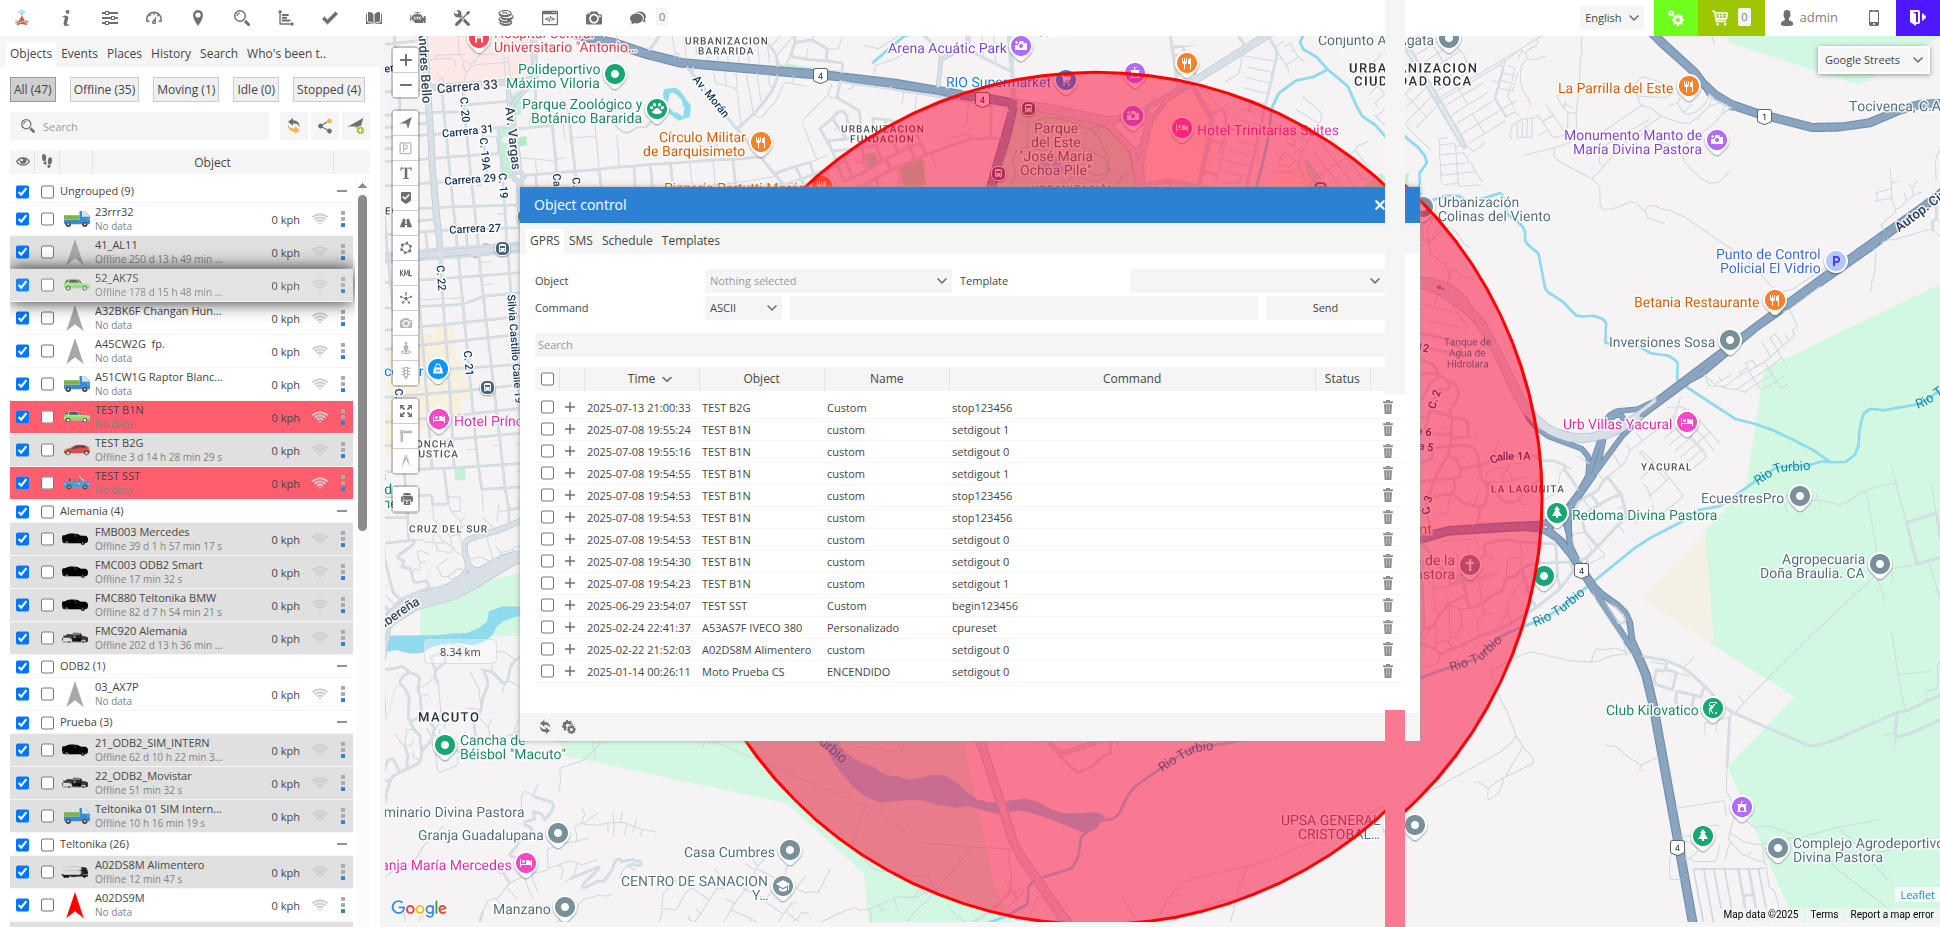1940x927 pixels.
Task: Open the DTC engine diagnostics icon
Action: click(x=418, y=17)
